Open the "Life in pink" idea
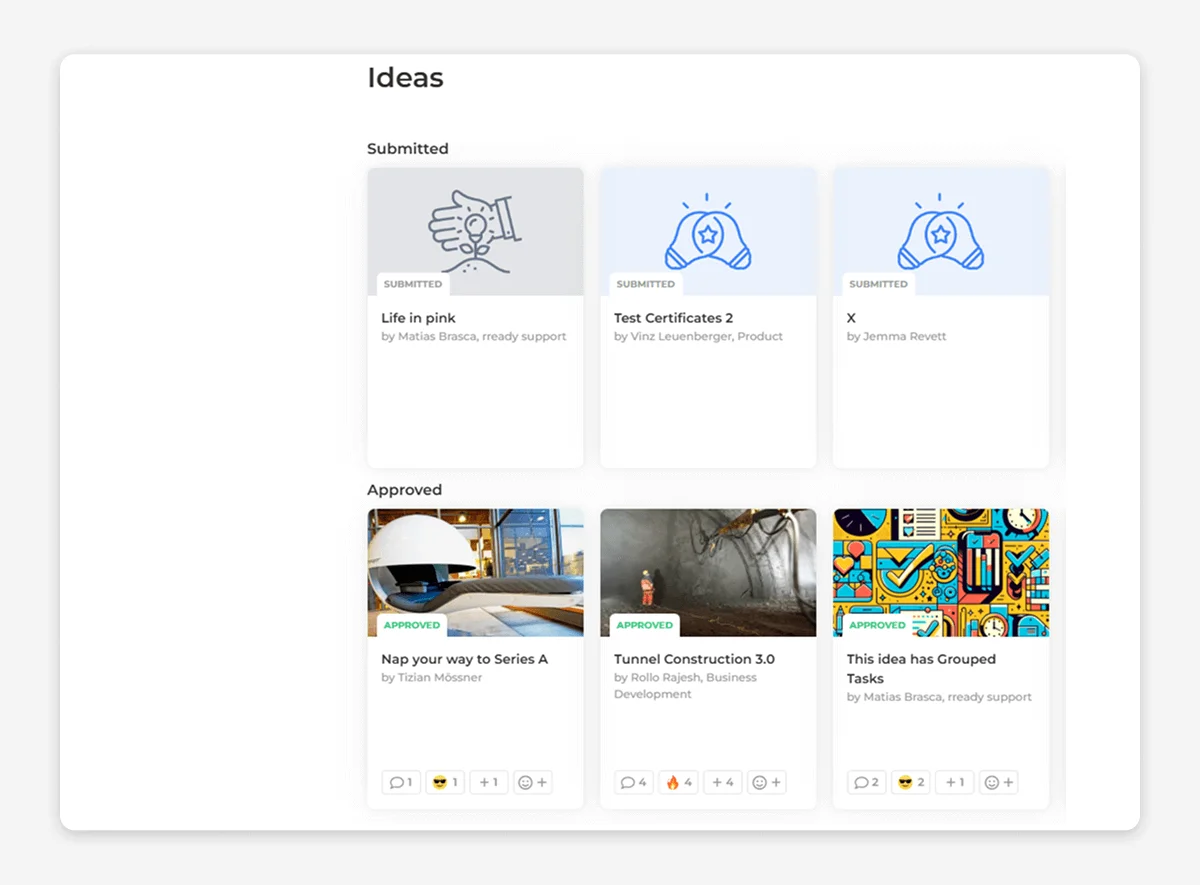This screenshot has width=1200, height=885. [418, 318]
